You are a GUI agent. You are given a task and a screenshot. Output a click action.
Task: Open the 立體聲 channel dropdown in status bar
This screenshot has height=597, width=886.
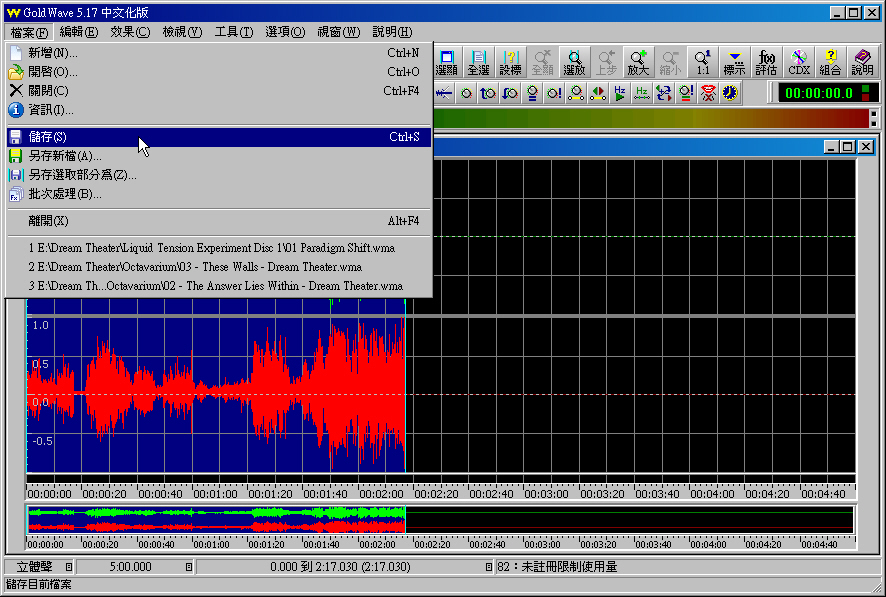(x=68, y=567)
